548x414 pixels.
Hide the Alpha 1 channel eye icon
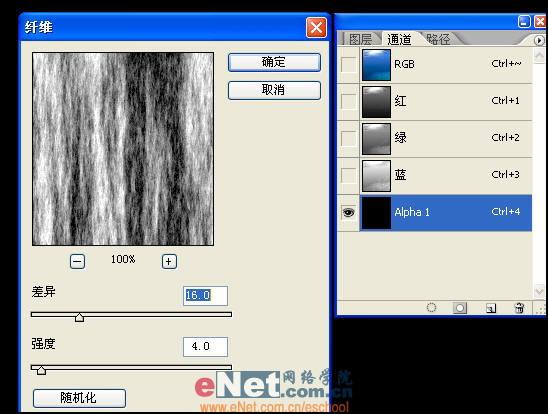348,212
